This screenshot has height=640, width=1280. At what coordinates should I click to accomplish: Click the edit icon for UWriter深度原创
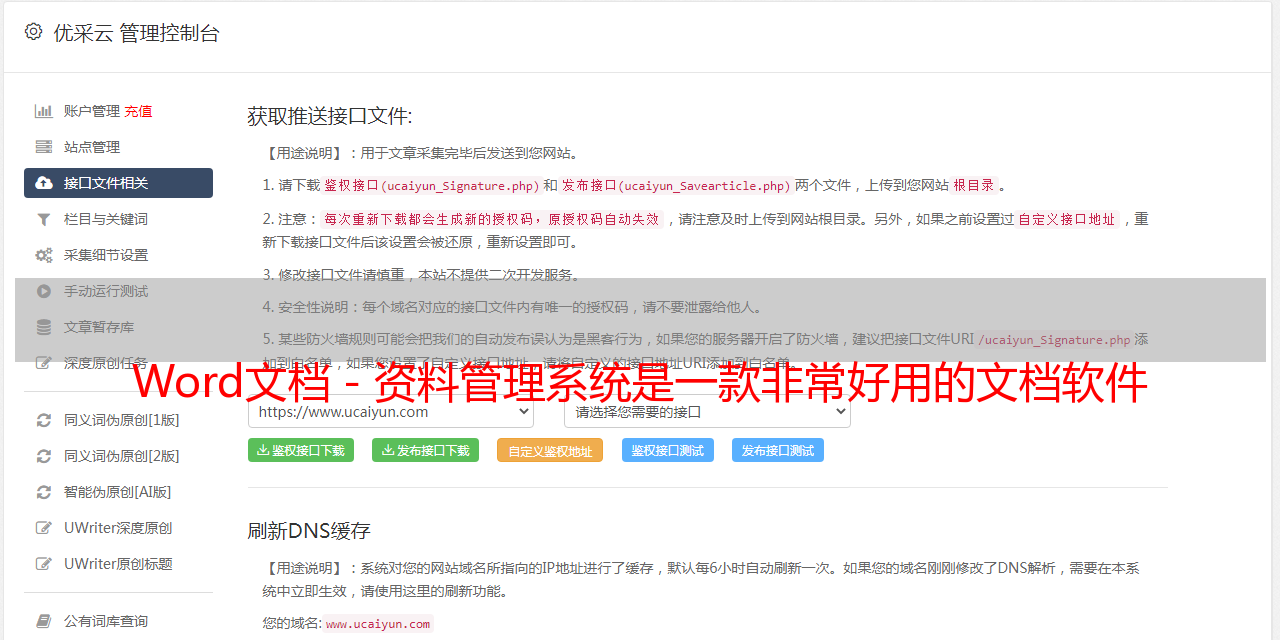44,528
